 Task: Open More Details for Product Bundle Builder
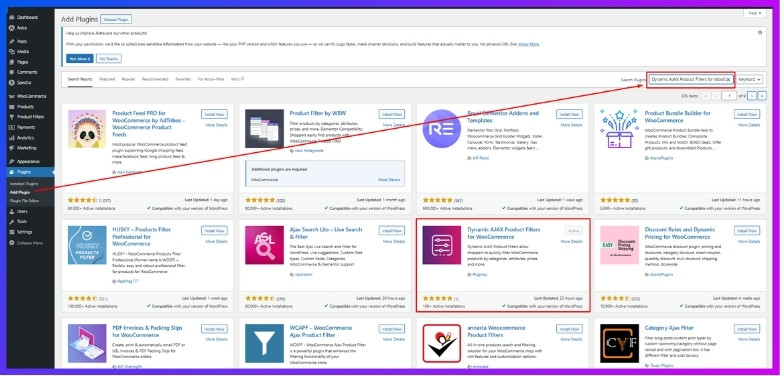[749, 125]
